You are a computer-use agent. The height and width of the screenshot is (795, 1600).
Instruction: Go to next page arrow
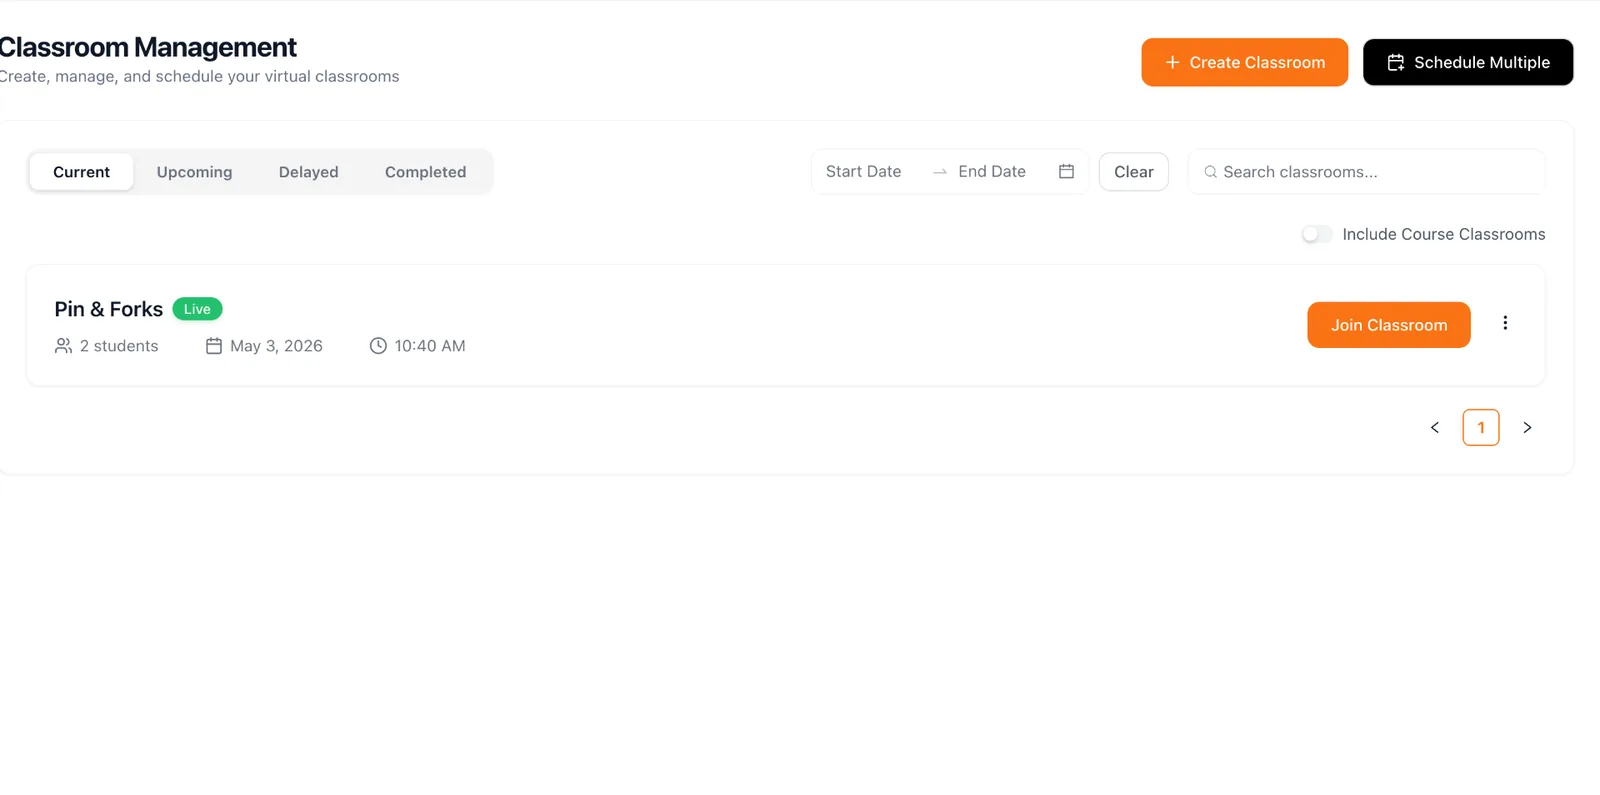point(1527,427)
